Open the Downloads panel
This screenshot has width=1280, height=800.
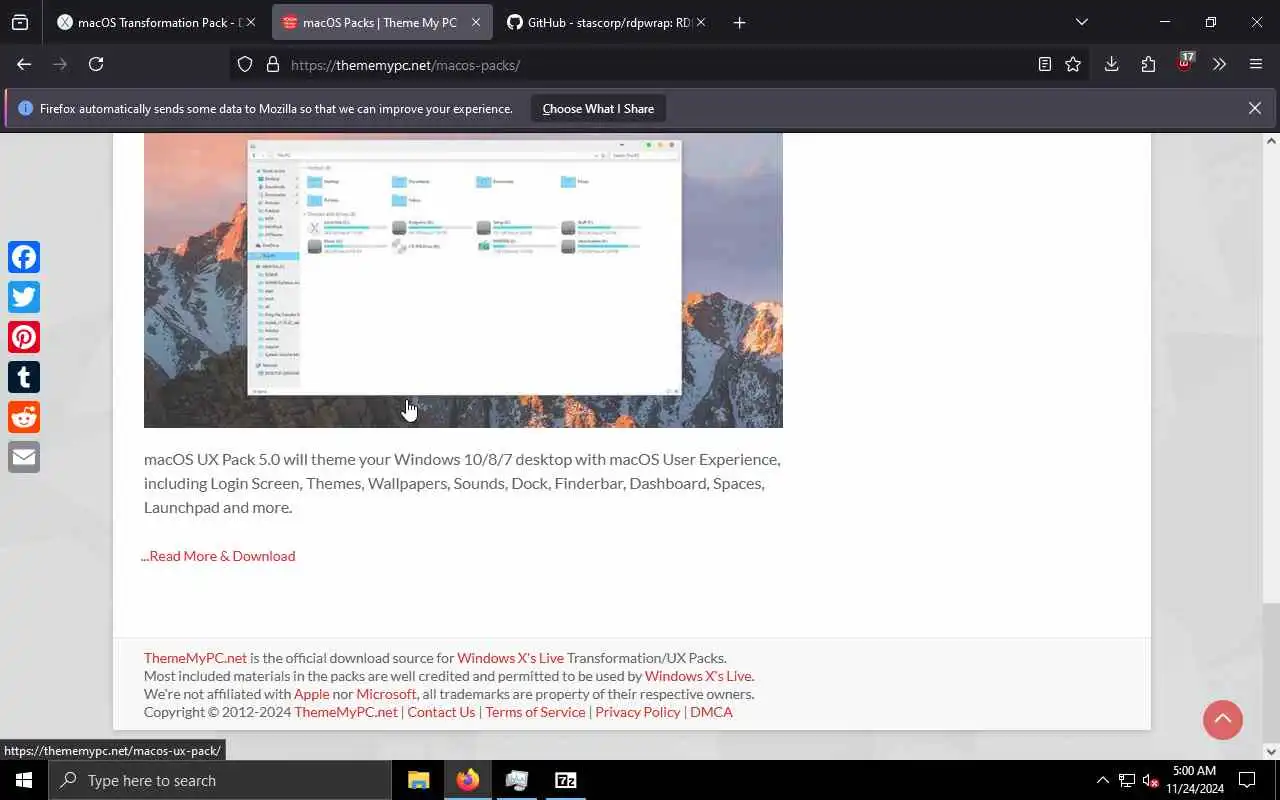click(1111, 64)
